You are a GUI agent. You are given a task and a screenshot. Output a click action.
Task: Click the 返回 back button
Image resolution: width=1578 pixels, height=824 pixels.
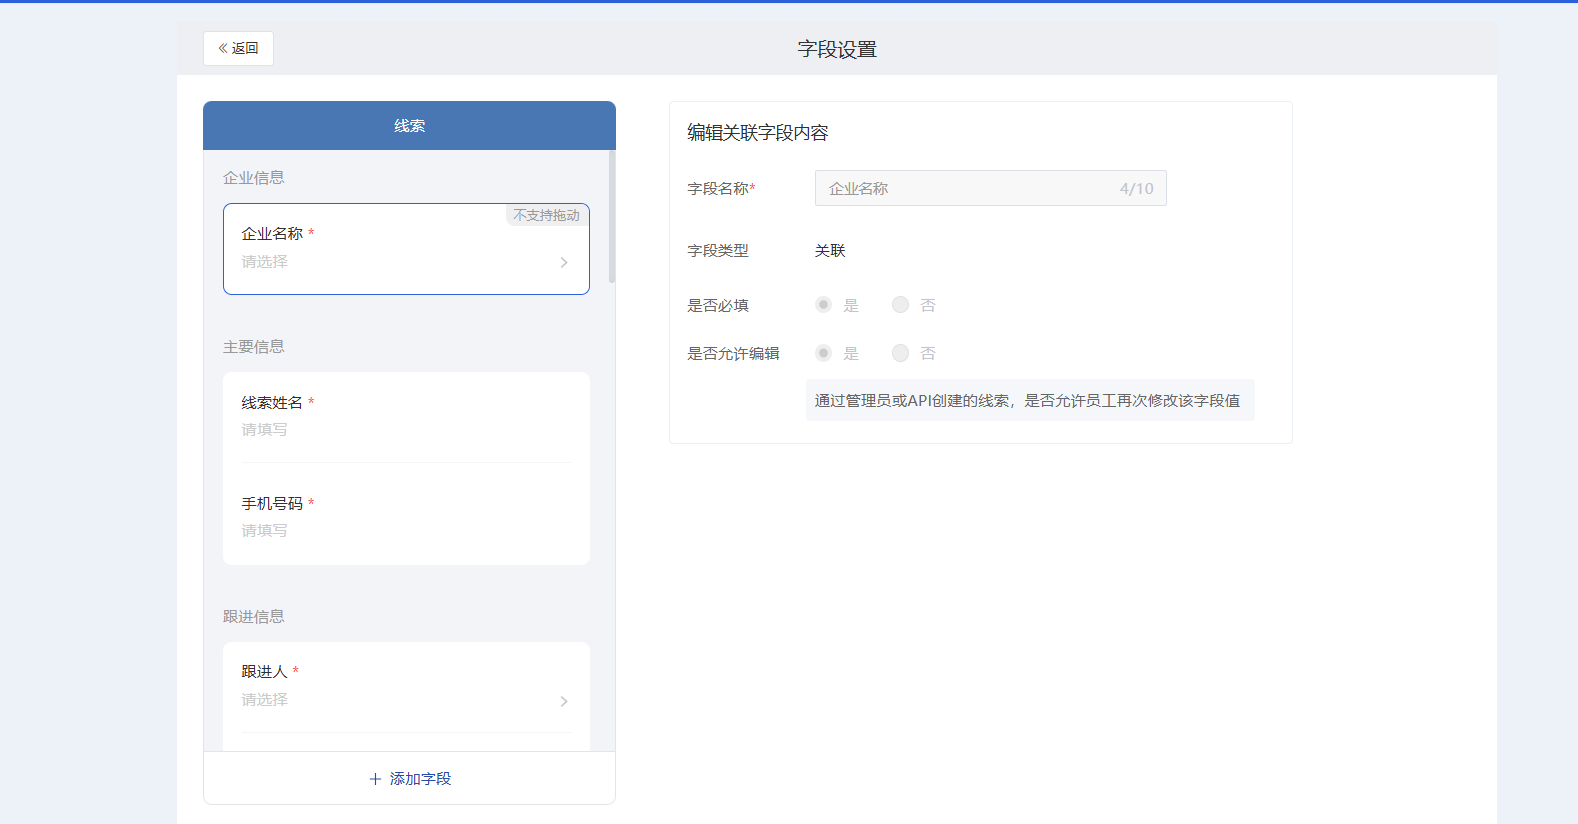pos(238,48)
